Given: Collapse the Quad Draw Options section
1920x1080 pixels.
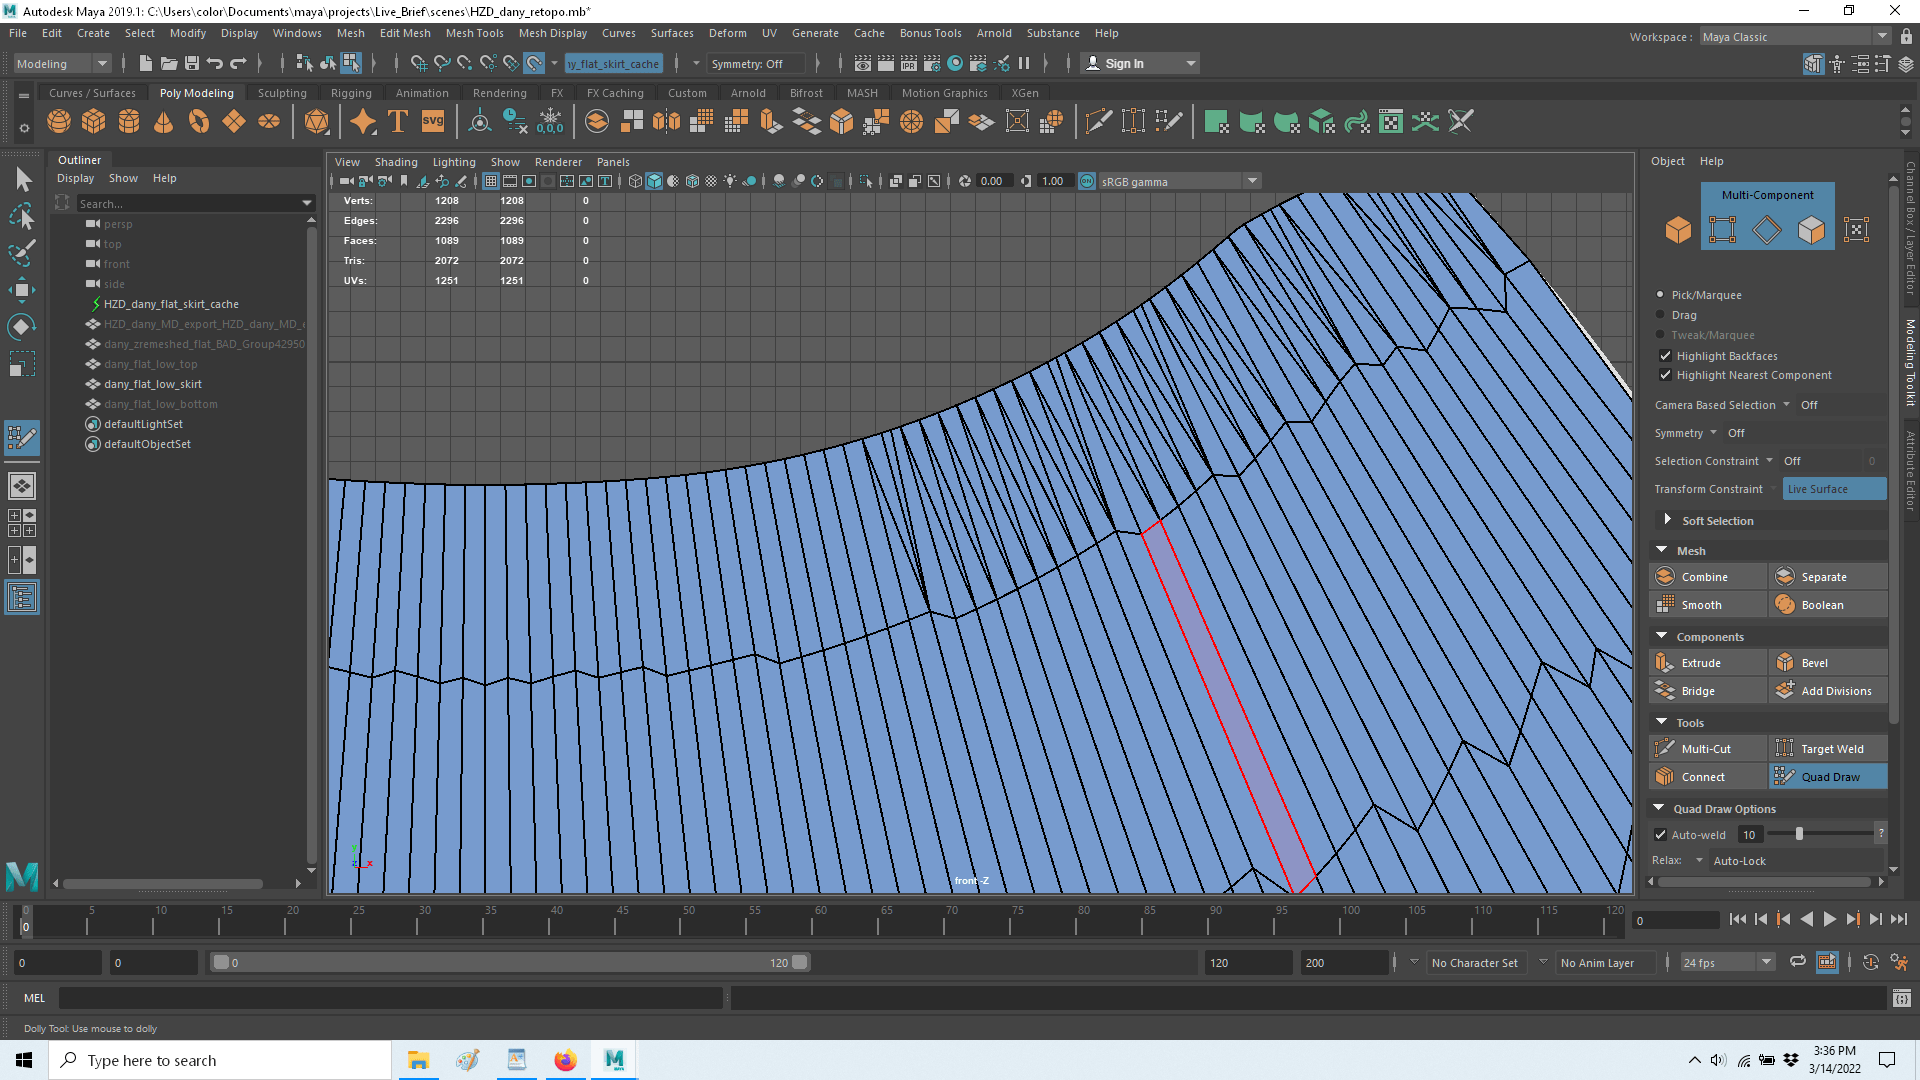Looking at the screenshot, I should pyautogui.click(x=1660, y=808).
